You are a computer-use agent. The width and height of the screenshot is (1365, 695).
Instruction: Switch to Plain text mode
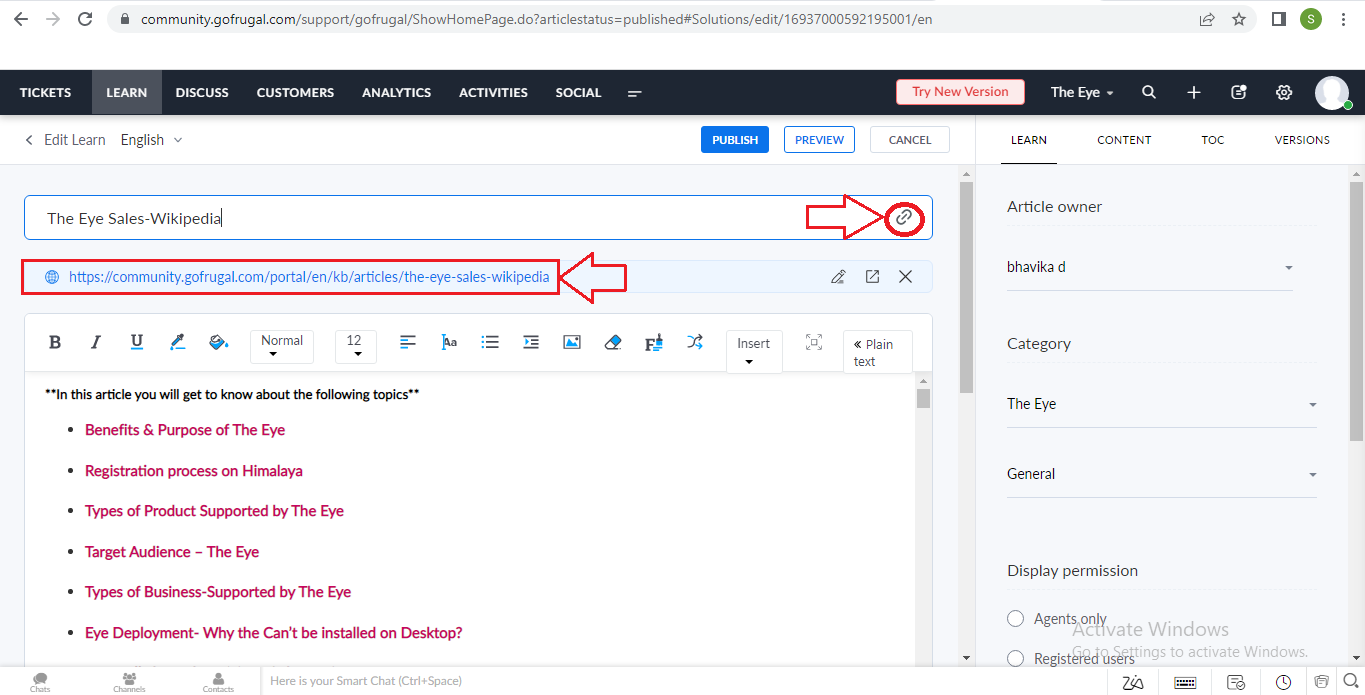click(877, 352)
